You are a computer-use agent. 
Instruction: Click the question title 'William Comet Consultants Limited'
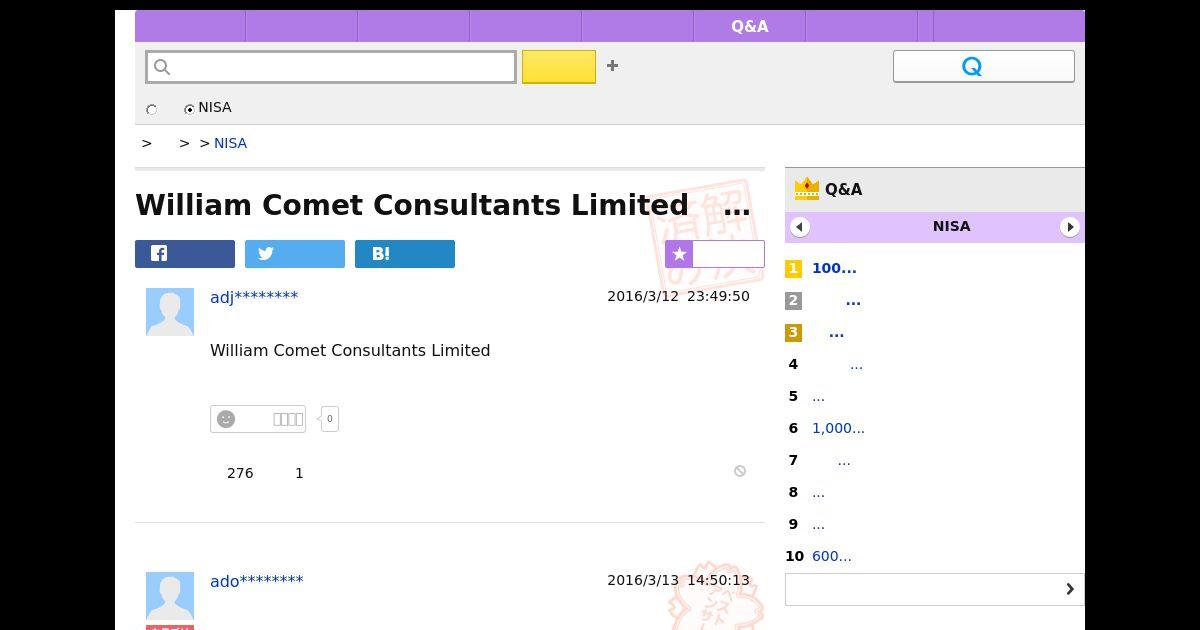tap(411, 205)
